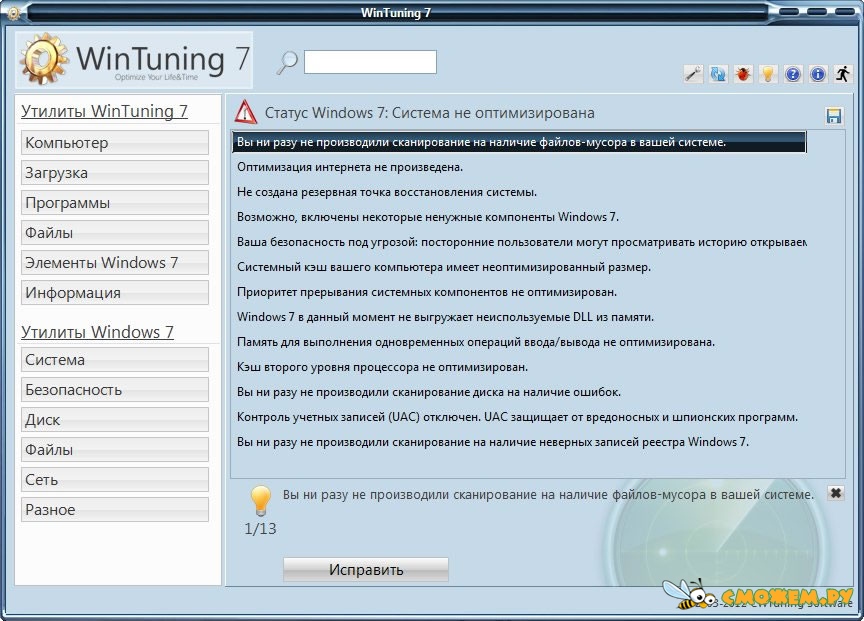This screenshot has width=864, height=621.
Task: Click the red bug toolbar icon
Action: pos(743,74)
